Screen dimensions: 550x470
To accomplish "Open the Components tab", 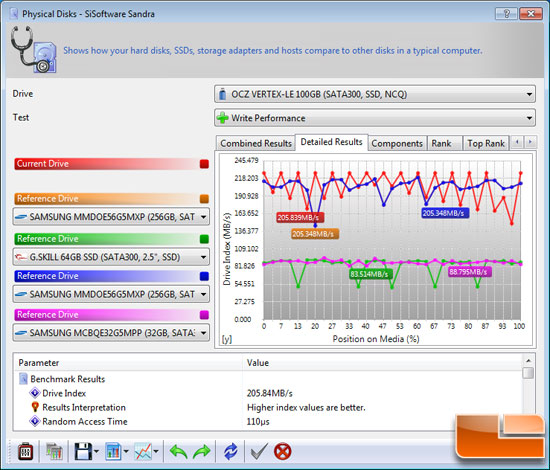I will tap(397, 143).
